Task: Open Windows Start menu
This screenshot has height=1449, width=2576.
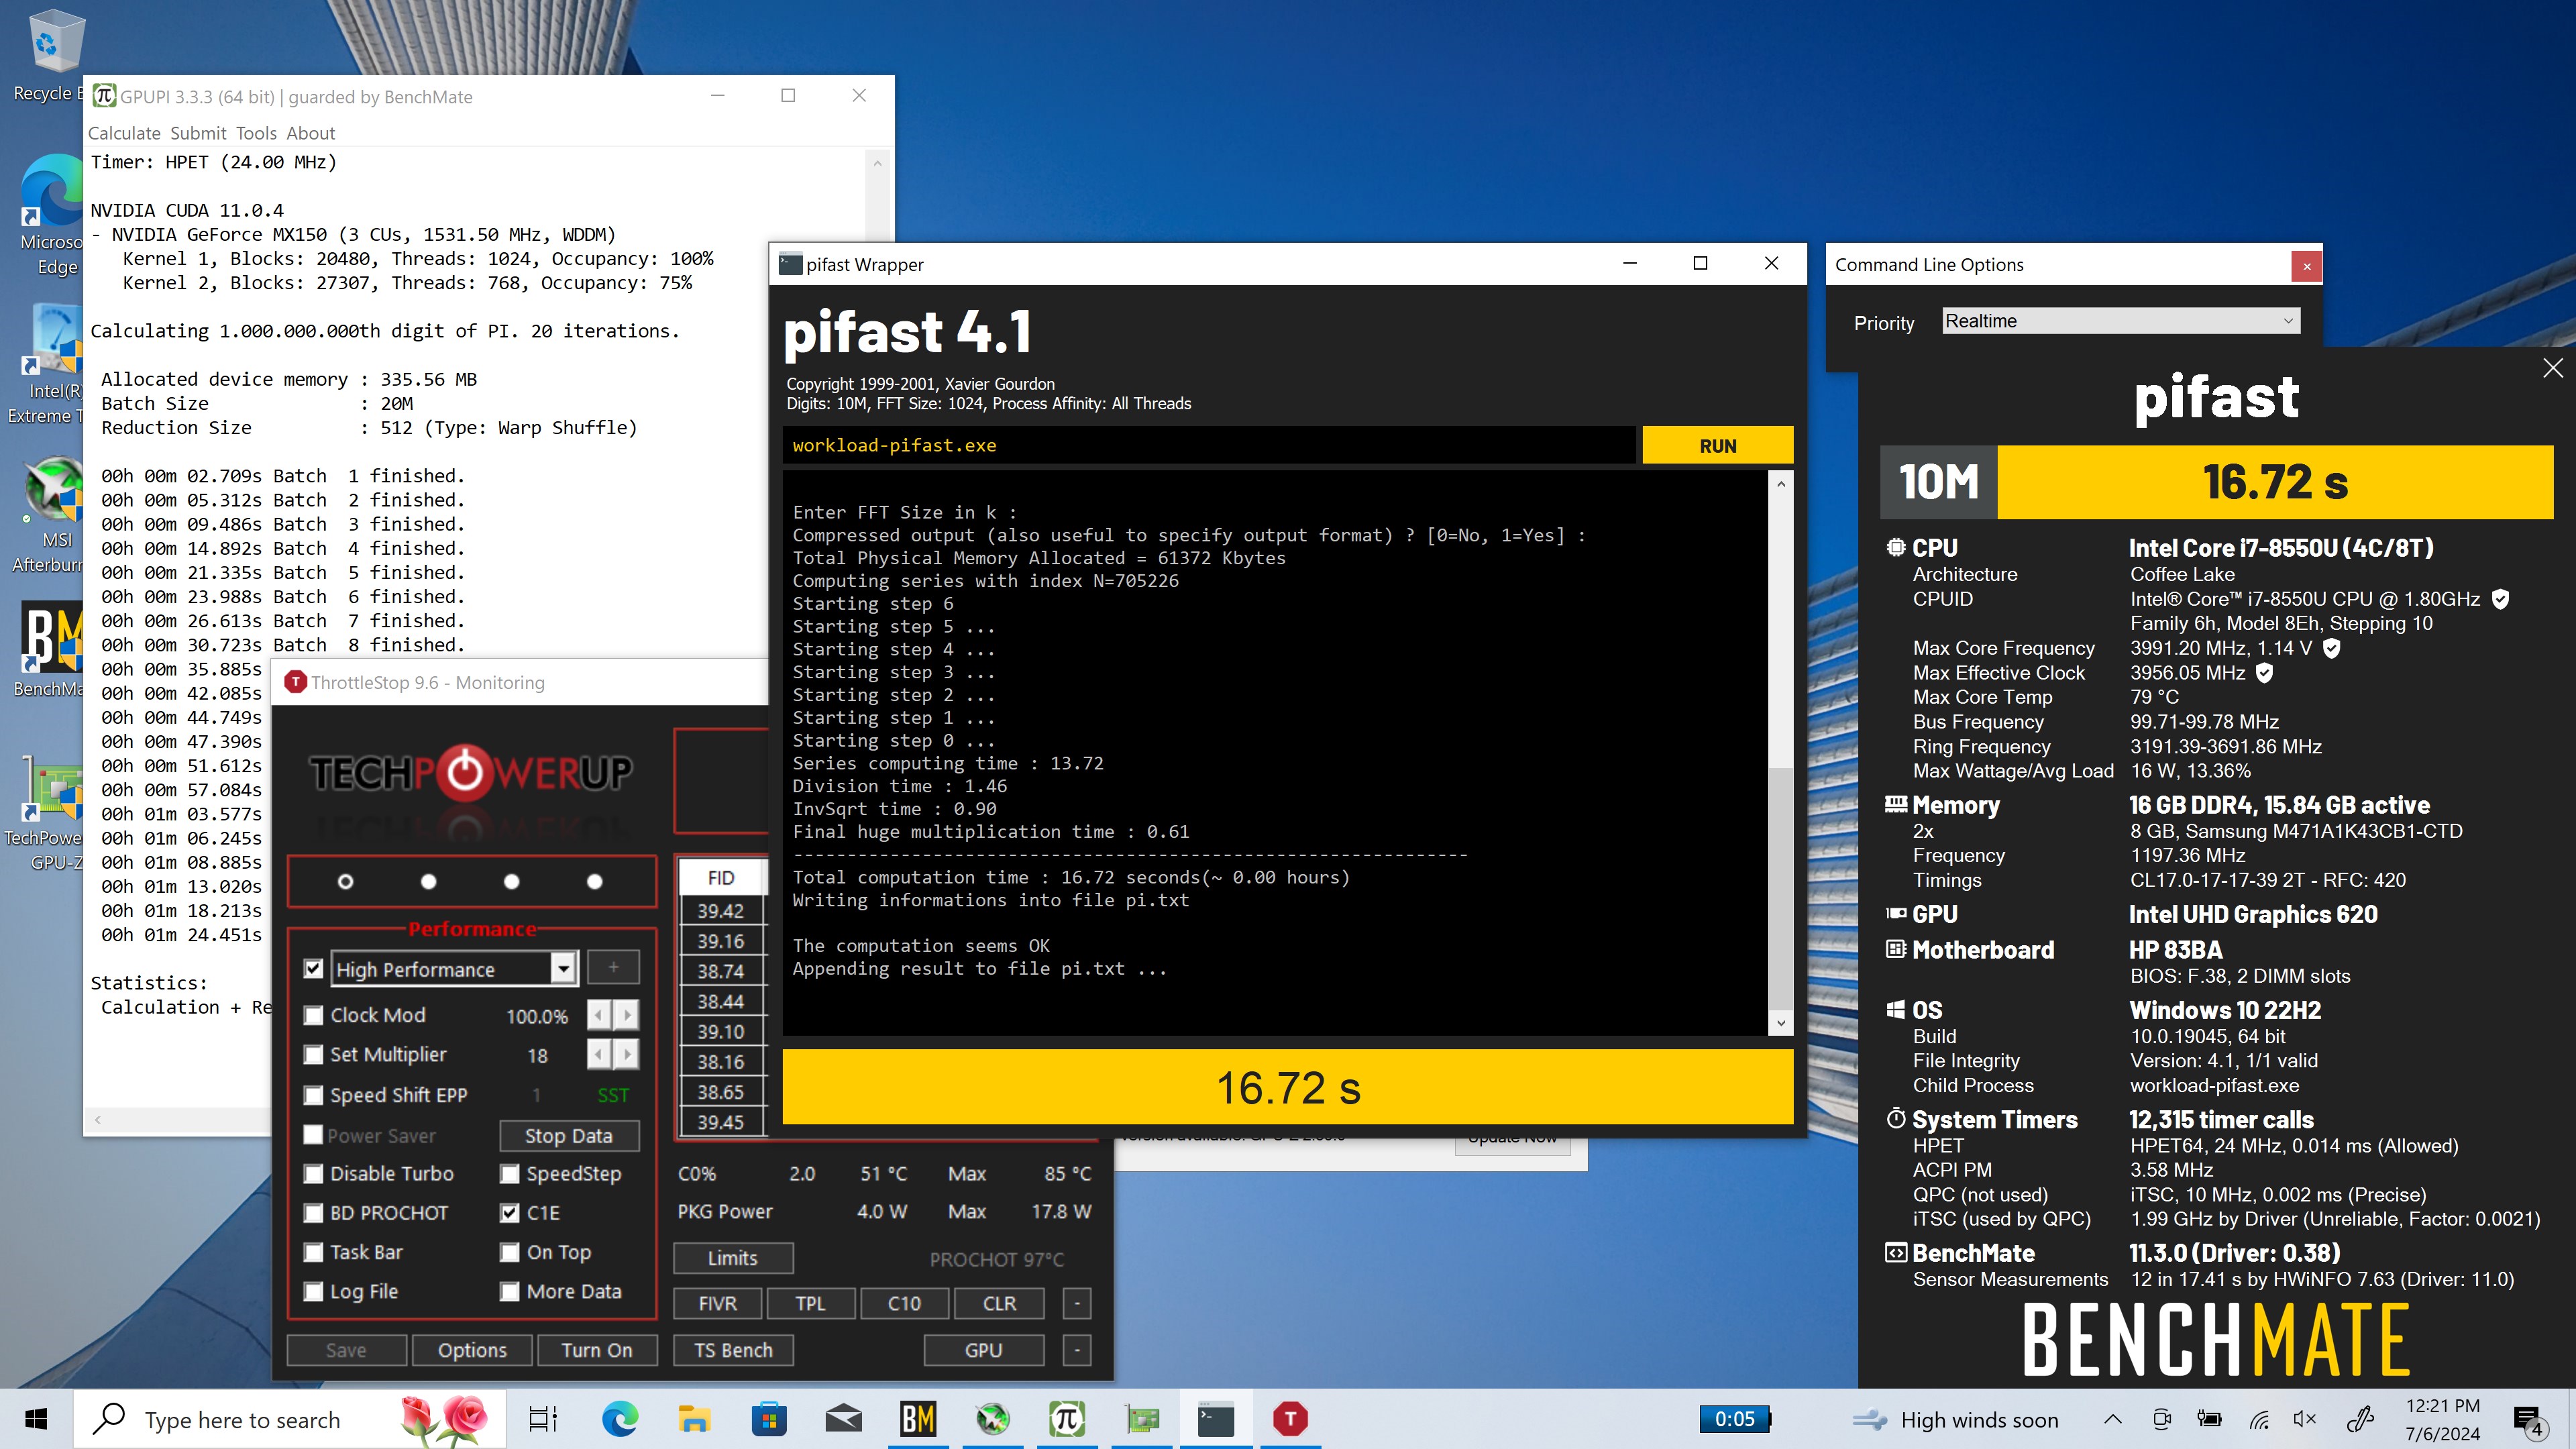Action: tap(36, 1419)
